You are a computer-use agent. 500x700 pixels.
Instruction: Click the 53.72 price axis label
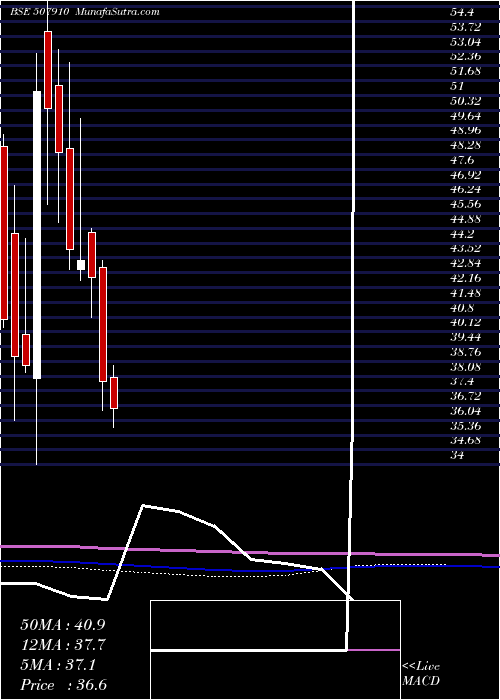[x=465, y=27]
